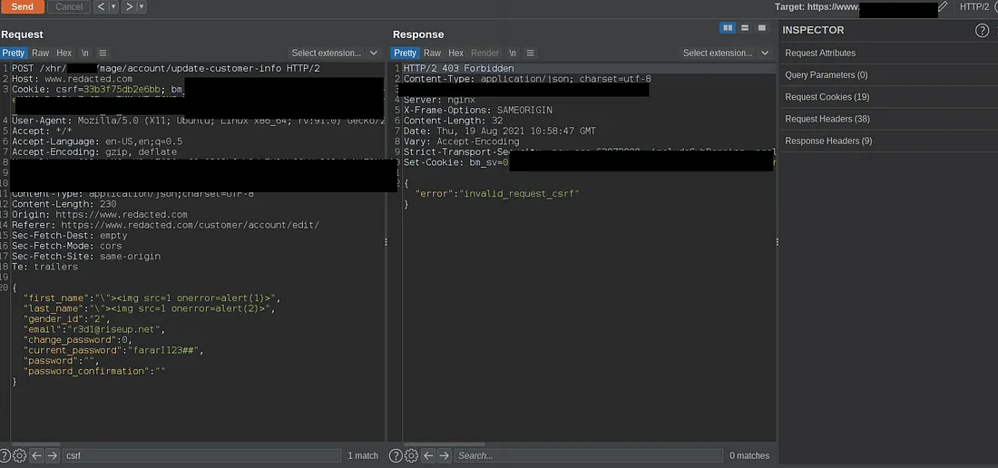Open Response Select extension dropdown
Image resolution: width=998 pixels, height=468 pixels.
click(726, 53)
